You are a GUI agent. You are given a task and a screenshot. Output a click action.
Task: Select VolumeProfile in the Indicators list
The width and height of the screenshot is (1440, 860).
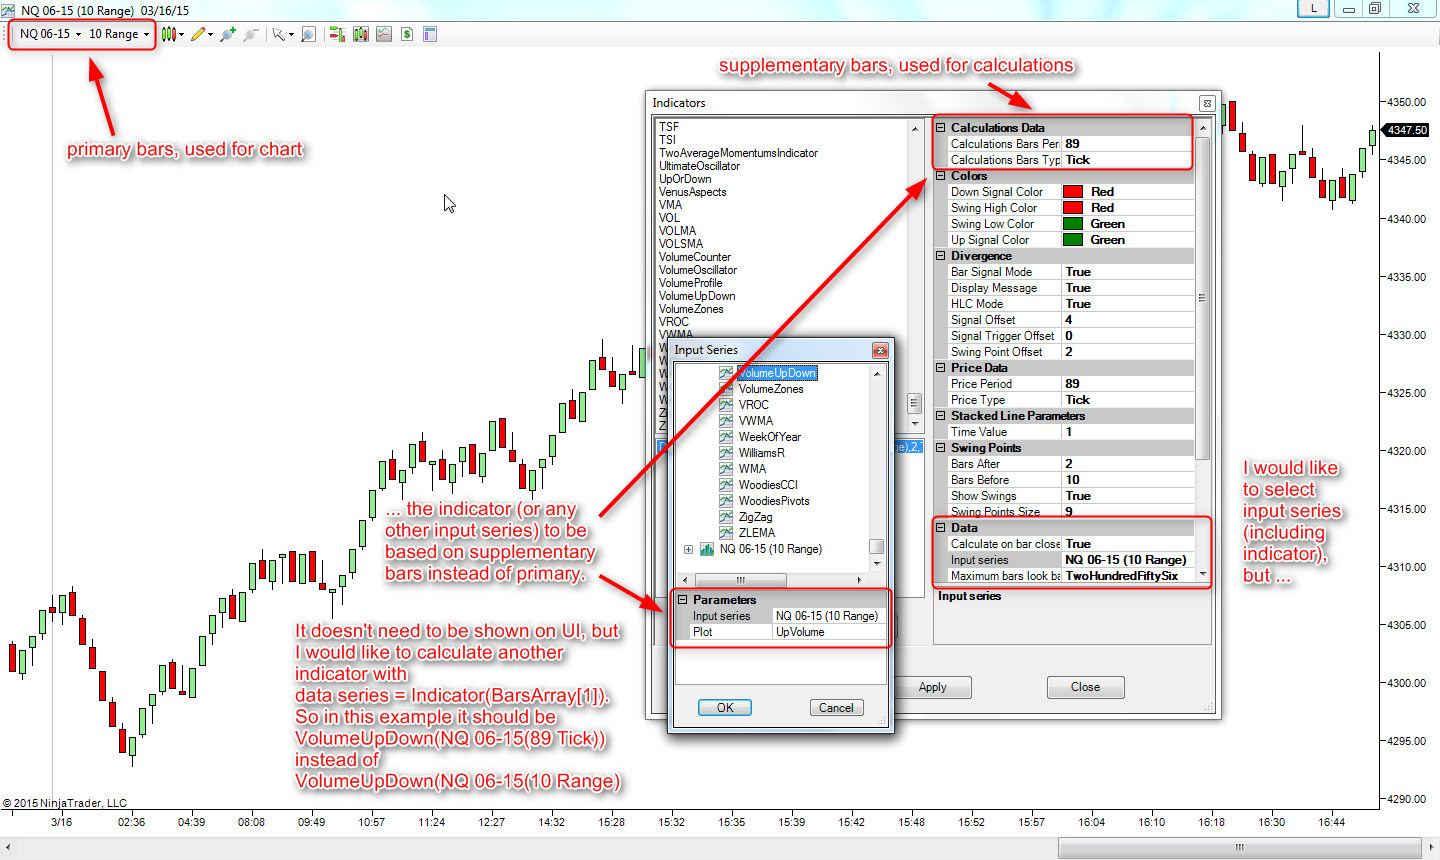690,283
